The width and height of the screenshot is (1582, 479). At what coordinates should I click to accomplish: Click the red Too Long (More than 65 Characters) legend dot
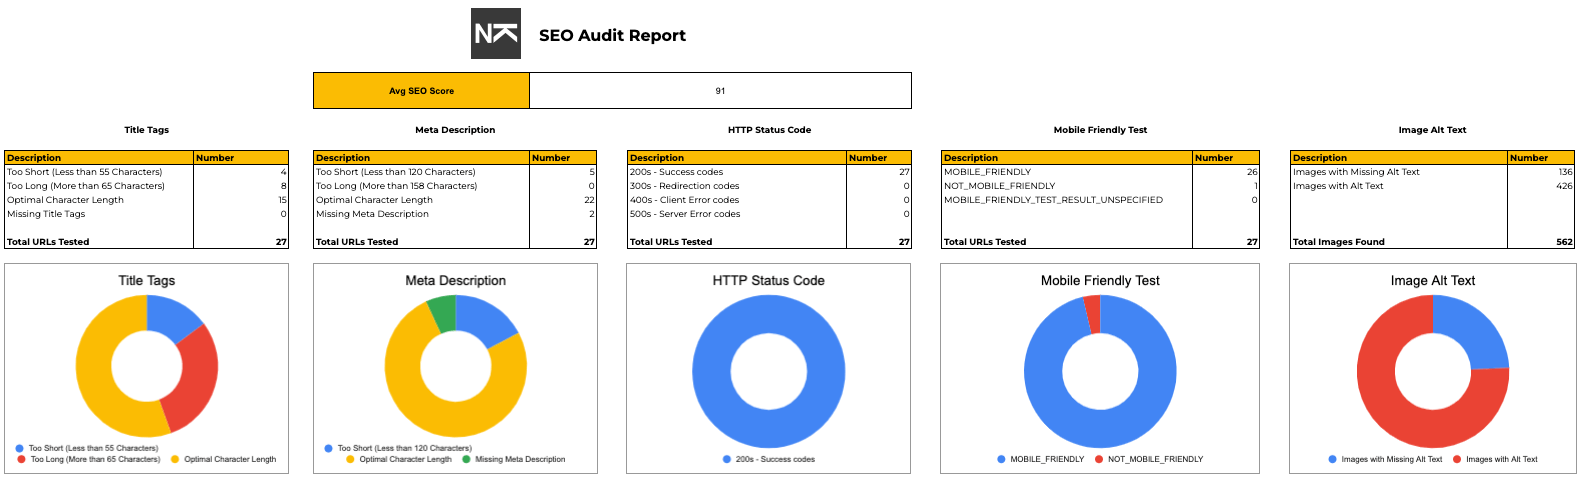21,459
